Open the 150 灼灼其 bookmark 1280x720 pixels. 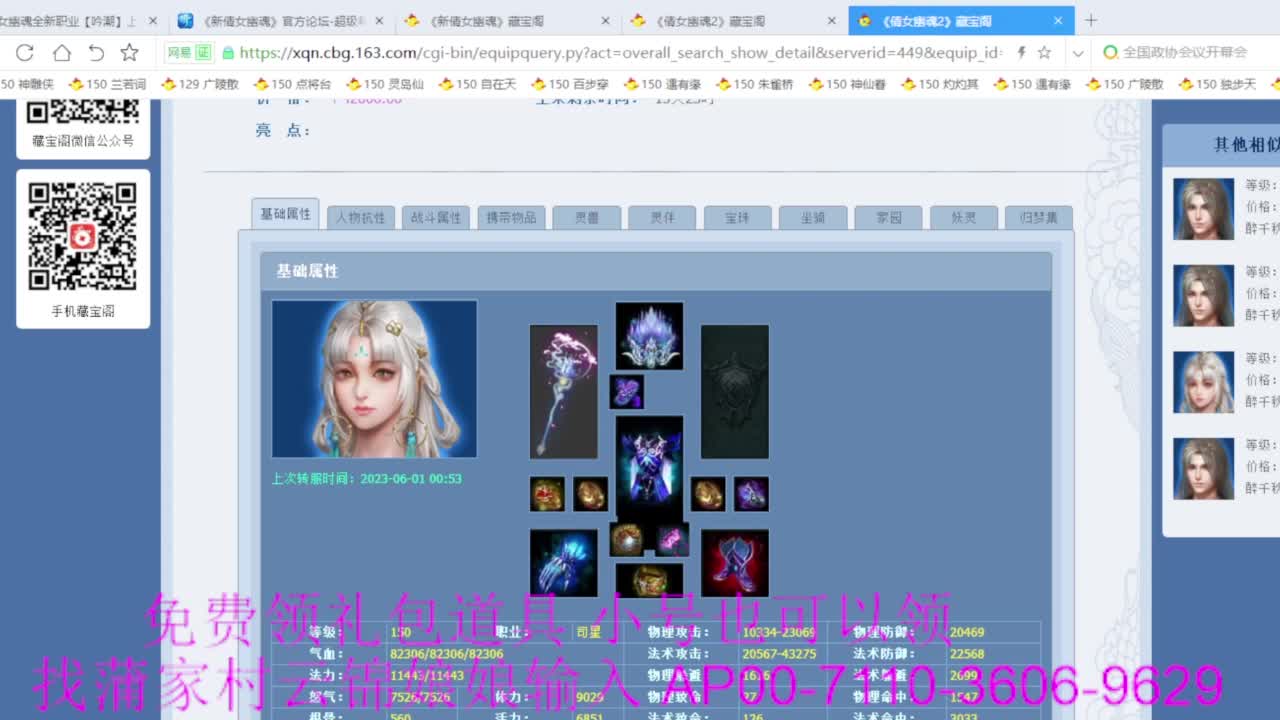point(940,85)
